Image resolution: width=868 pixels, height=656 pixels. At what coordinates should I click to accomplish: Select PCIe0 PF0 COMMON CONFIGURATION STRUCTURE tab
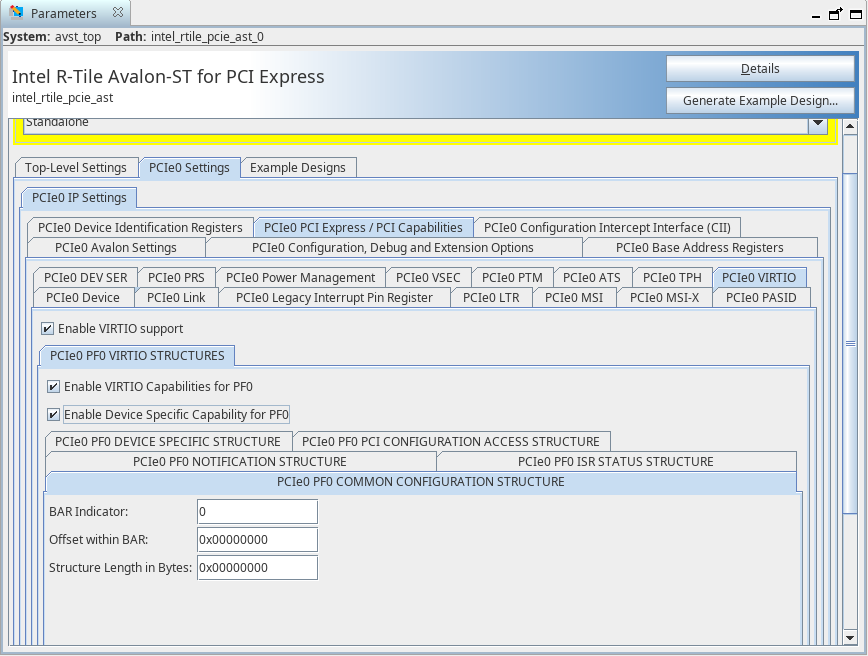(421, 482)
